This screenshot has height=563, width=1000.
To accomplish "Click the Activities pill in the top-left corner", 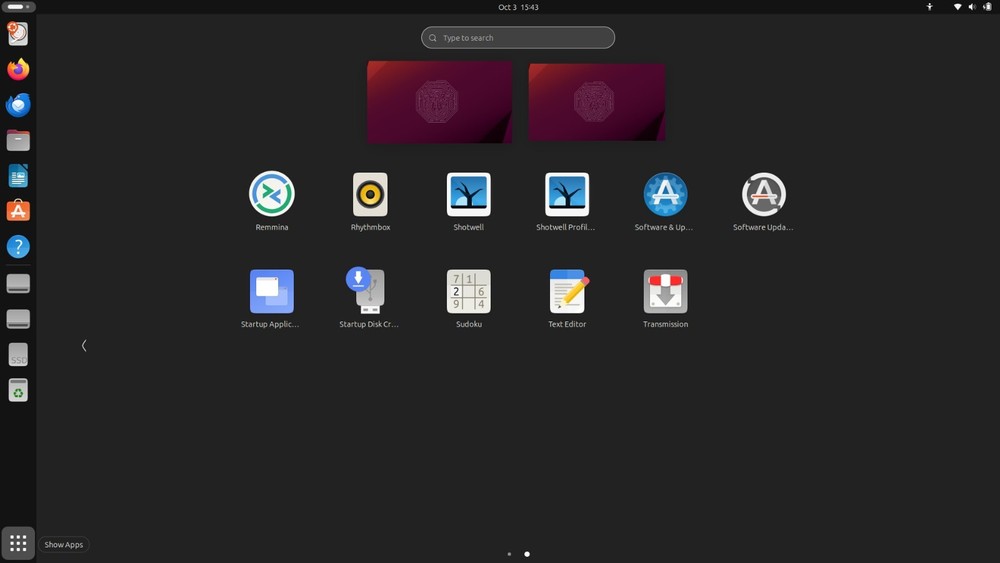I will 18,7.
